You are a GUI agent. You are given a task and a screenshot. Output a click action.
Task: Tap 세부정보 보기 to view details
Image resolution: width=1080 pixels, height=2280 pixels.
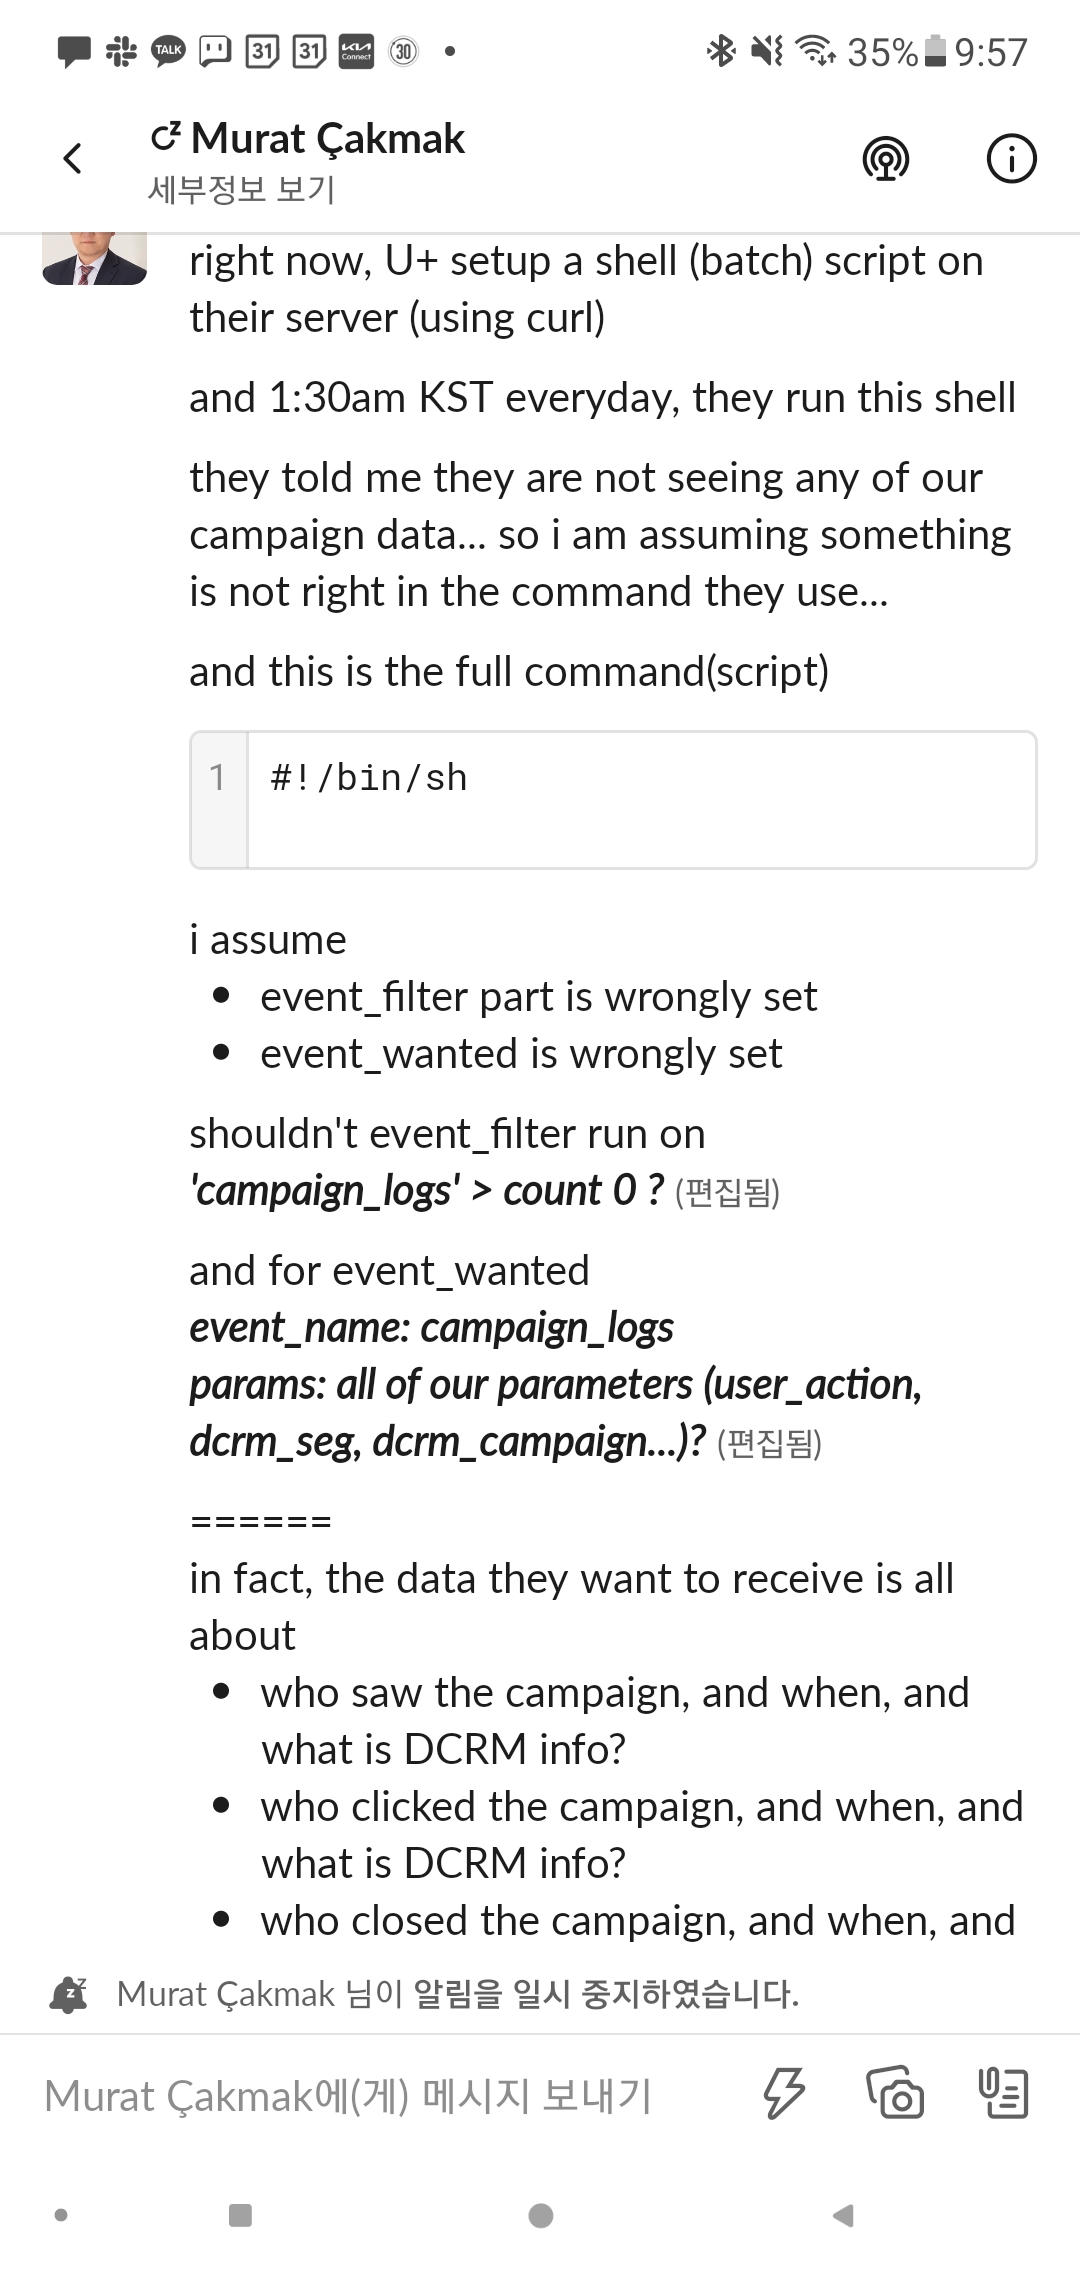coord(241,189)
